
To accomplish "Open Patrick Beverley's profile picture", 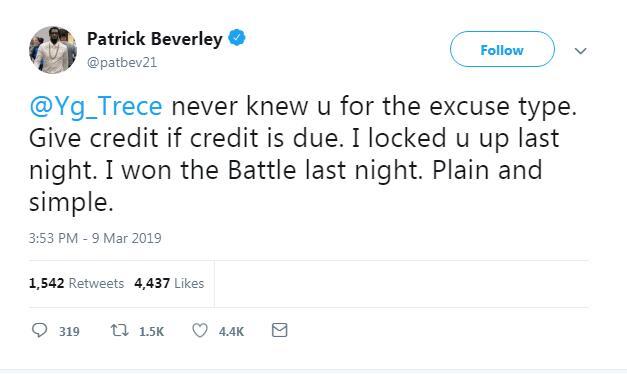I will [x=53, y=50].
